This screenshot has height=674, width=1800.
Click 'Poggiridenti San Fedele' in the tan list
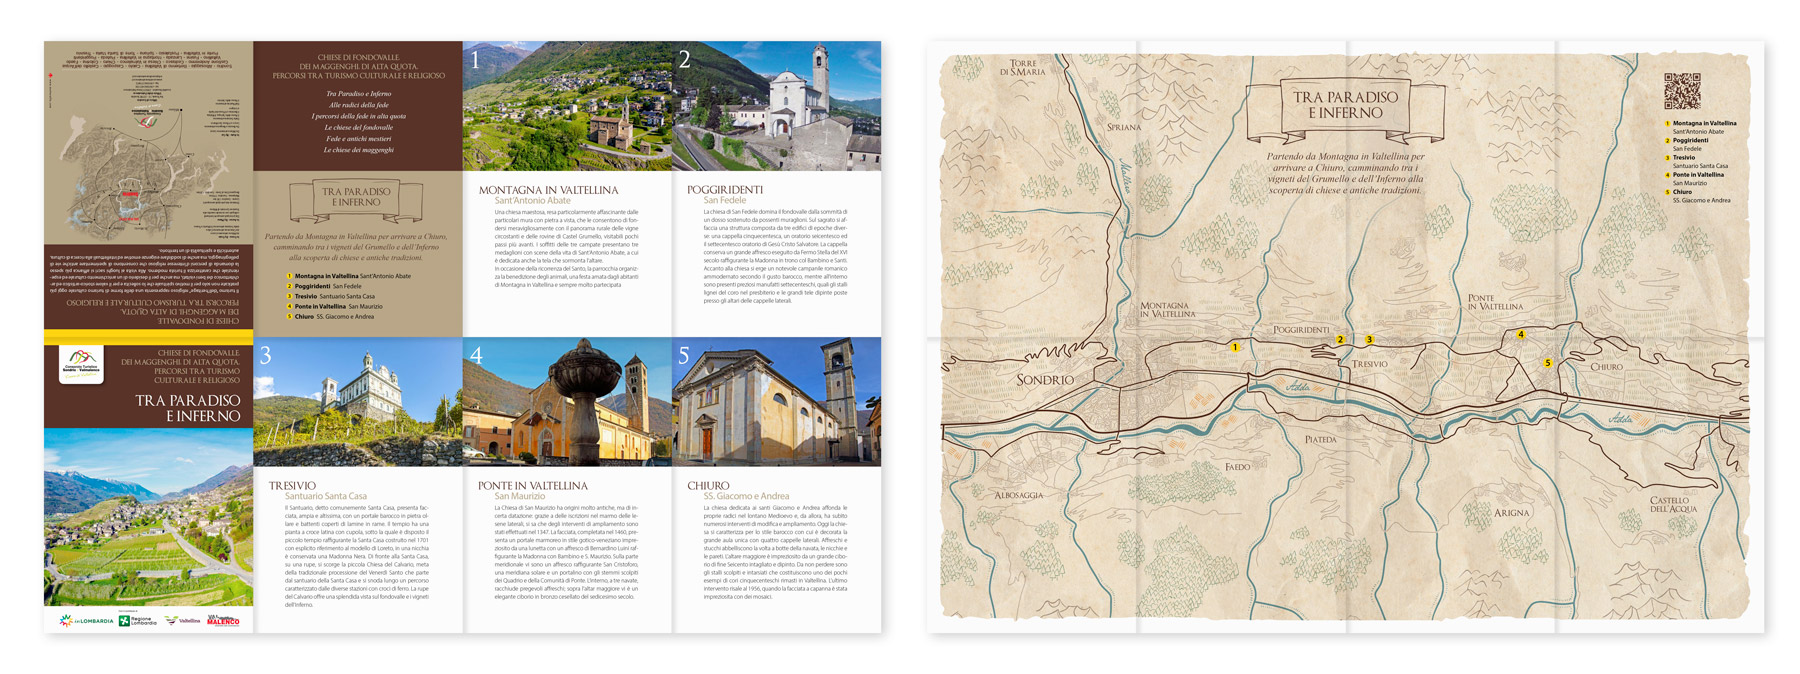click(325, 286)
